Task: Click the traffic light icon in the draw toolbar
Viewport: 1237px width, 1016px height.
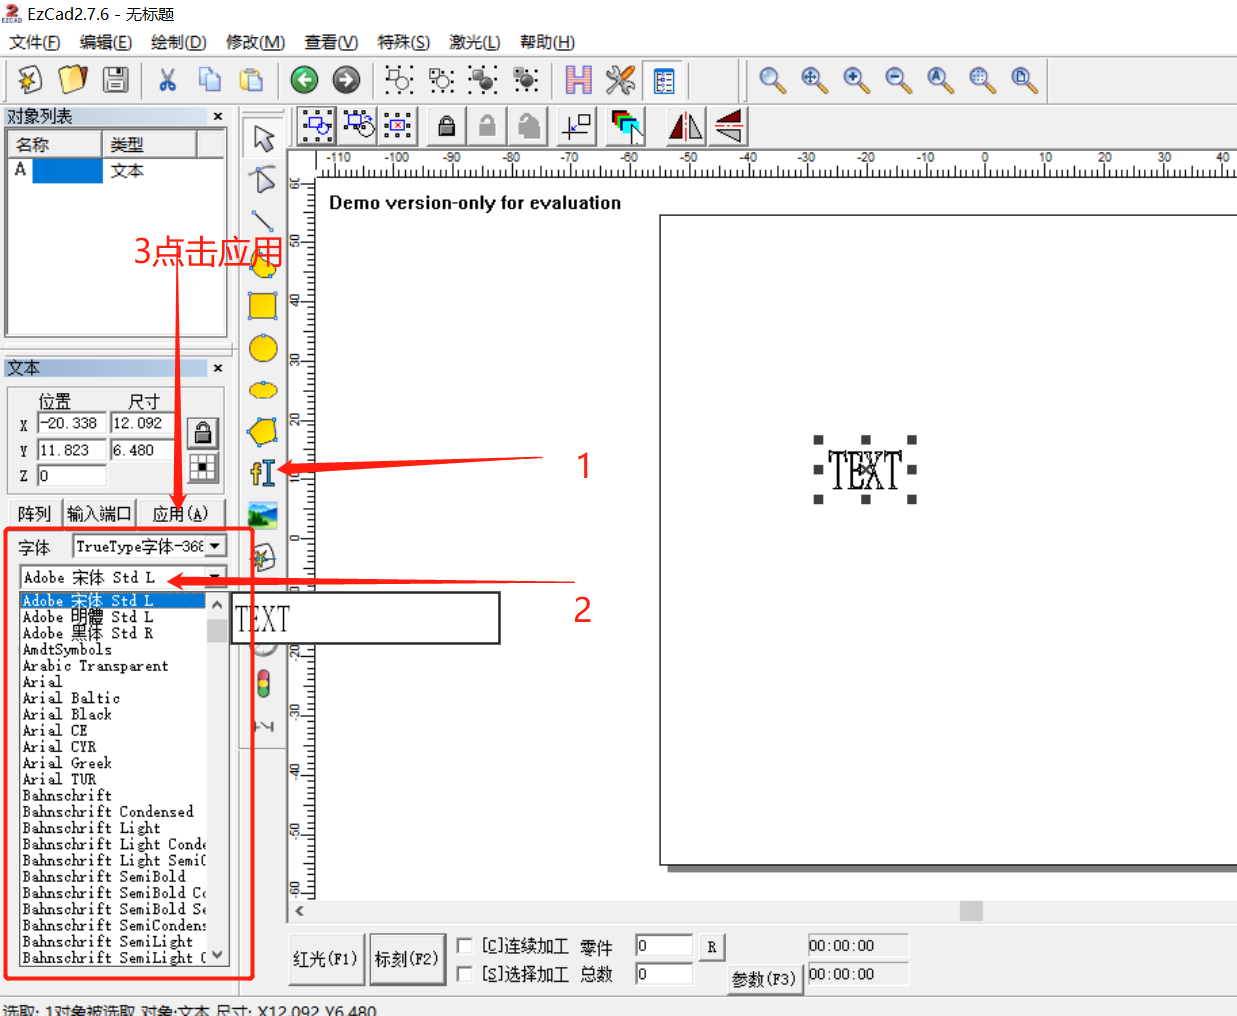Action: pyautogui.click(x=263, y=684)
